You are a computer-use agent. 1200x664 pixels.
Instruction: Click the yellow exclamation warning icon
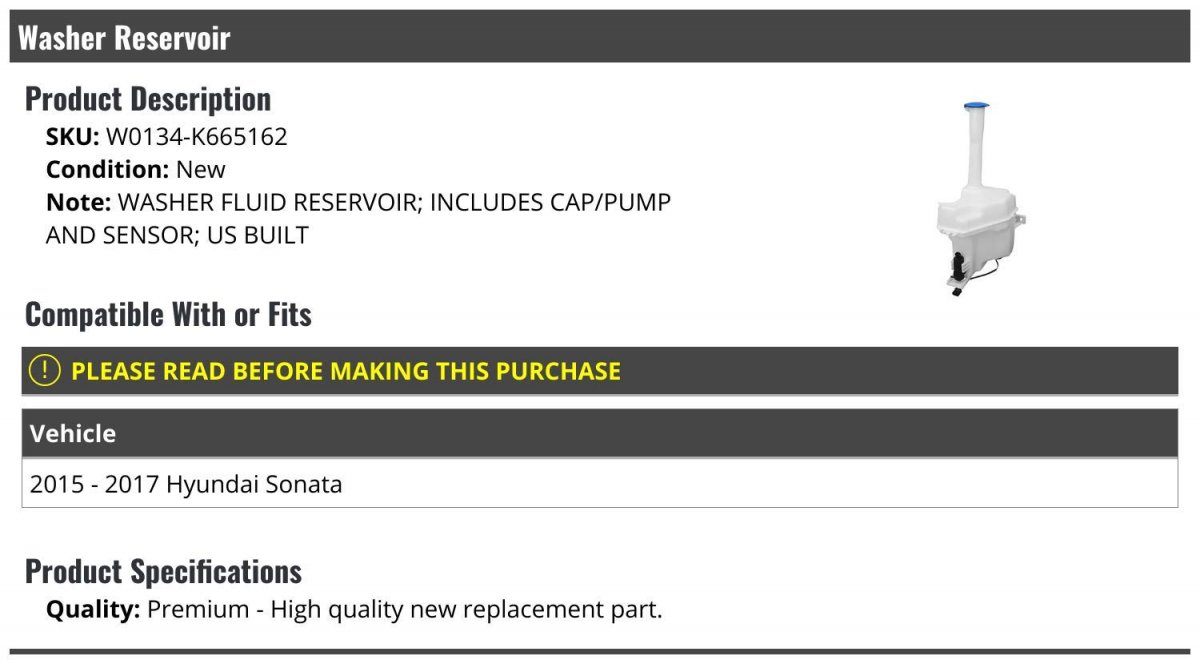(x=45, y=370)
